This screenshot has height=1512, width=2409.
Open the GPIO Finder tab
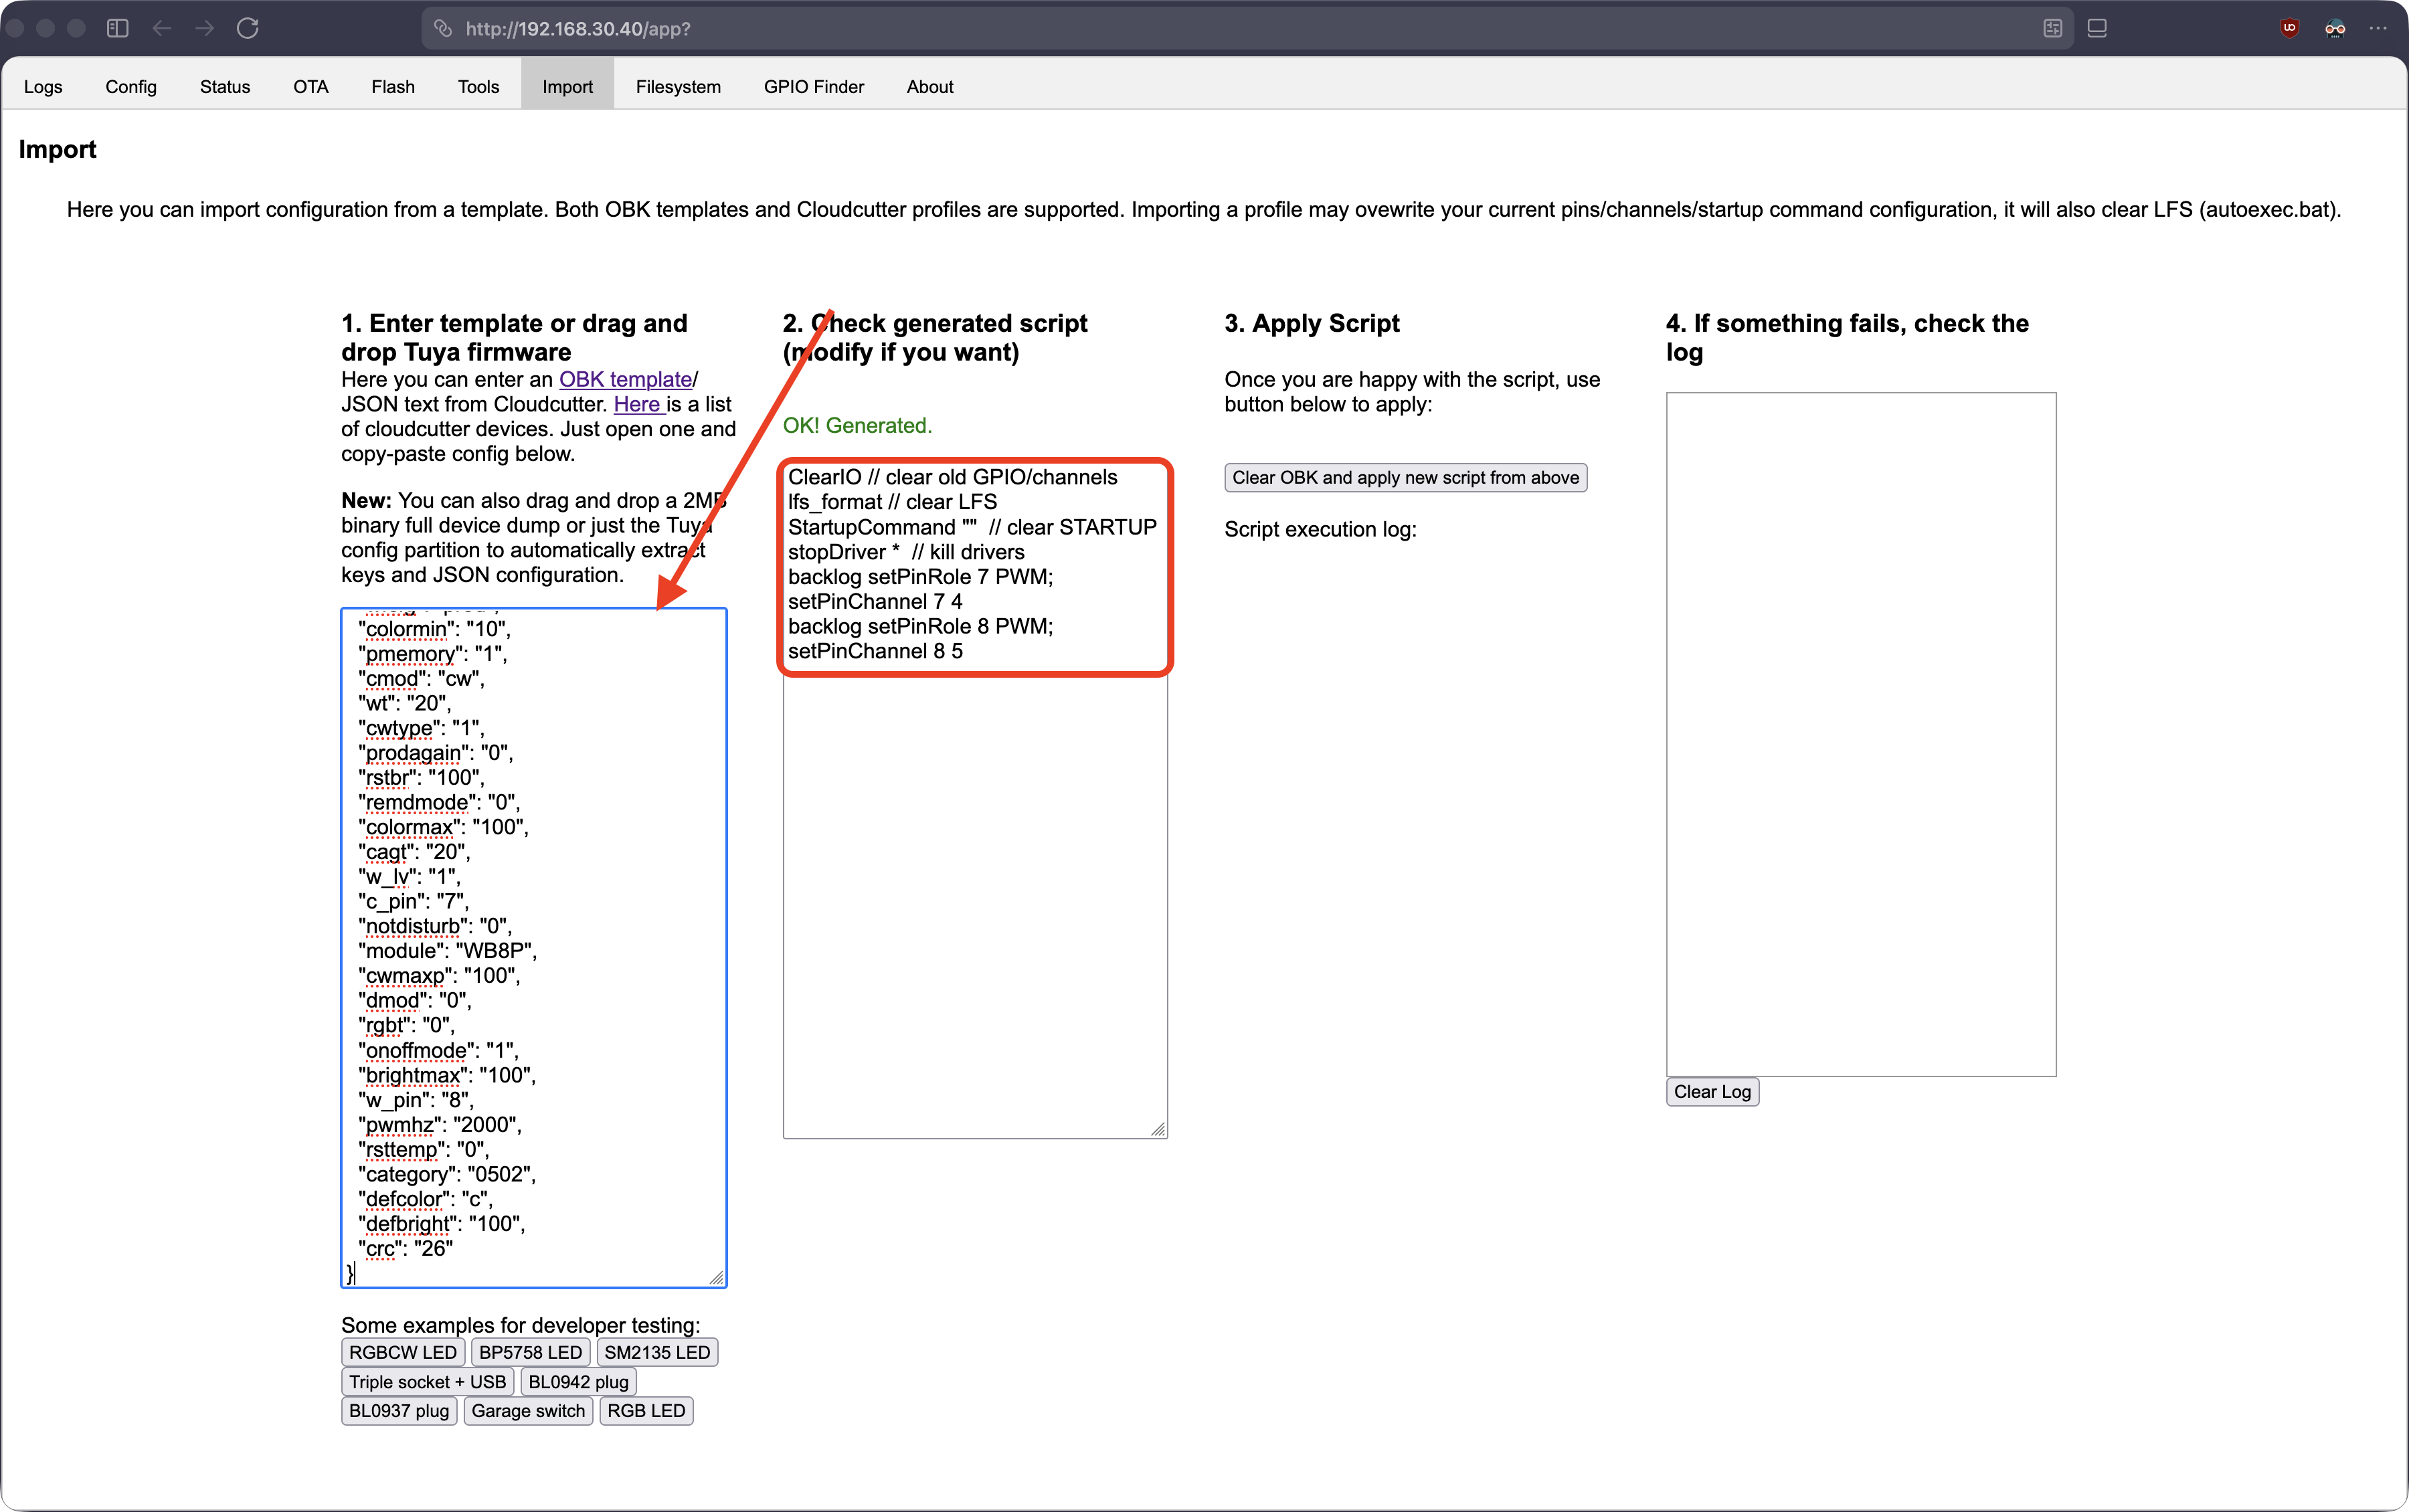click(813, 87)
